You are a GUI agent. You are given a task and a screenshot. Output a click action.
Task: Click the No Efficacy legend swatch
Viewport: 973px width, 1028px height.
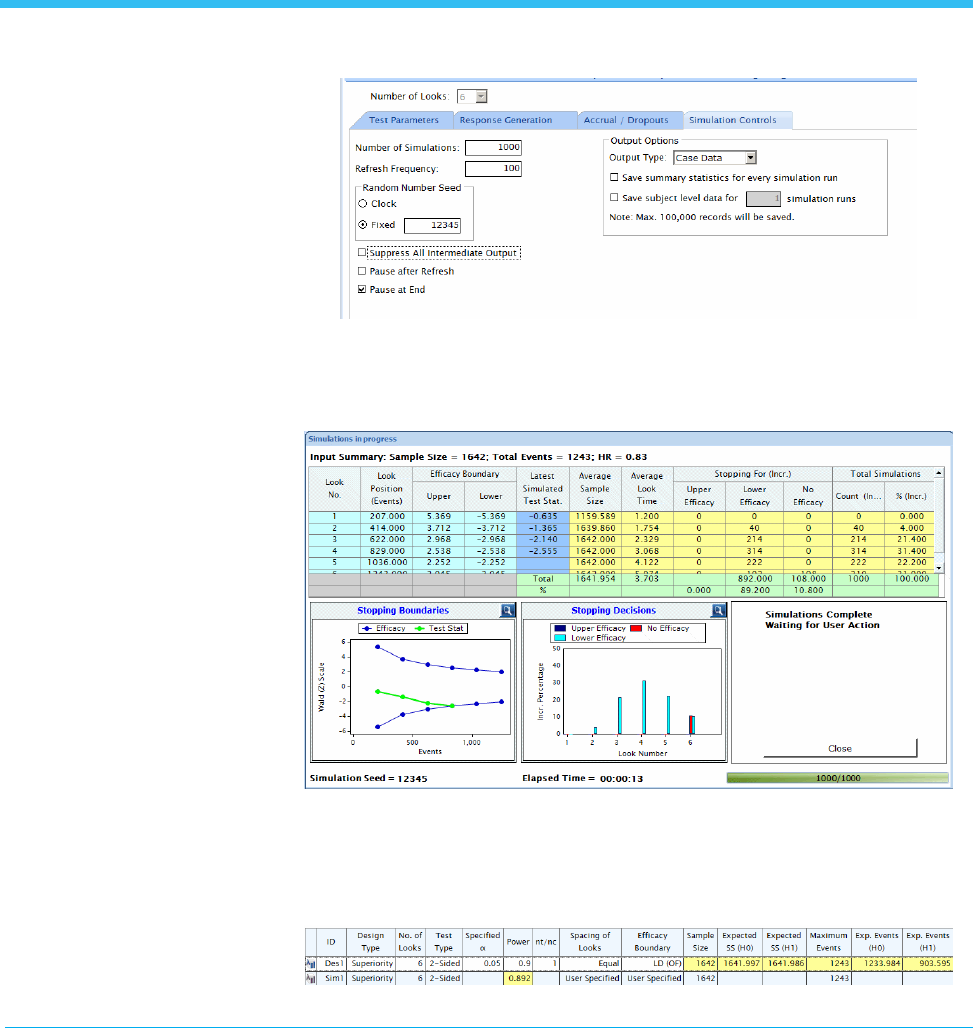[x=636, y=628]
